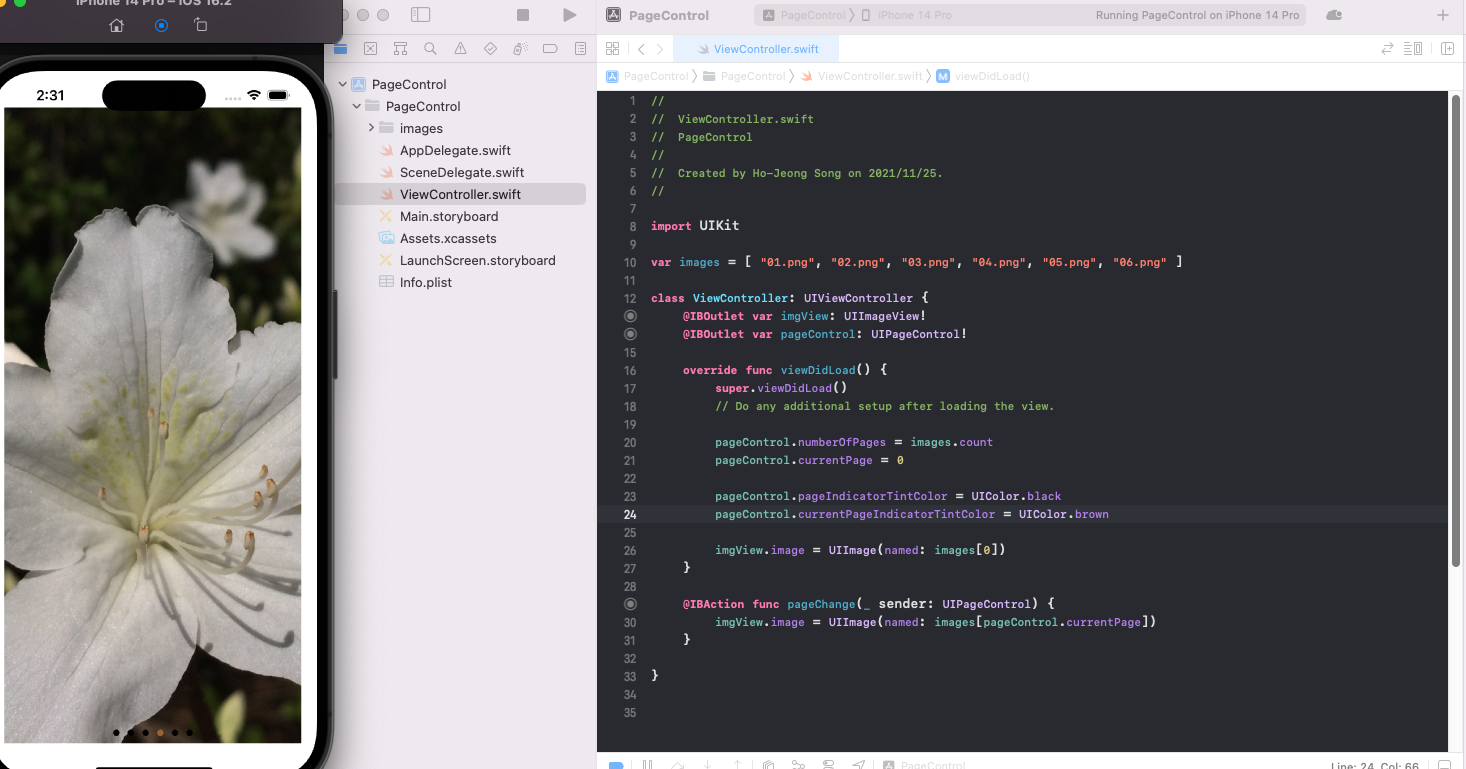Click simulate location arrow icon
Viewport: 1466px width, 769px height.
(859, 765)
